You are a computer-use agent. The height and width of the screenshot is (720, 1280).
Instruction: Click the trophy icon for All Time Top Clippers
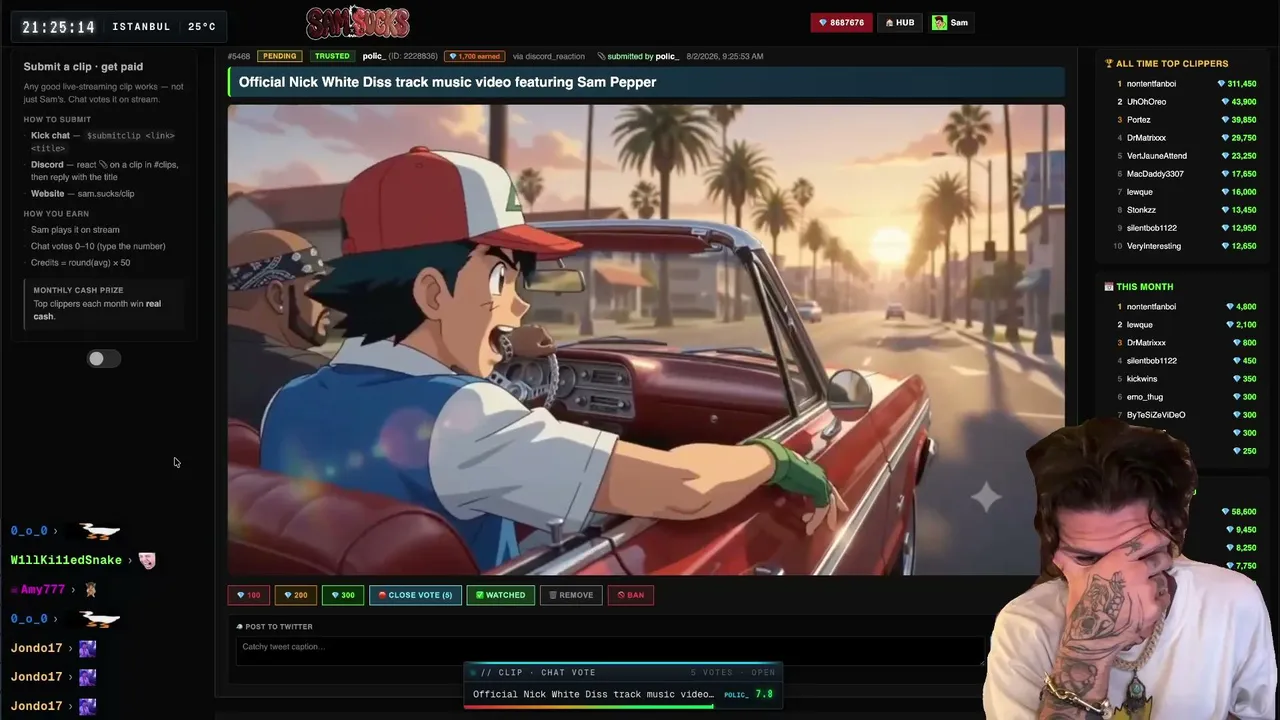tap(1109, 64)
